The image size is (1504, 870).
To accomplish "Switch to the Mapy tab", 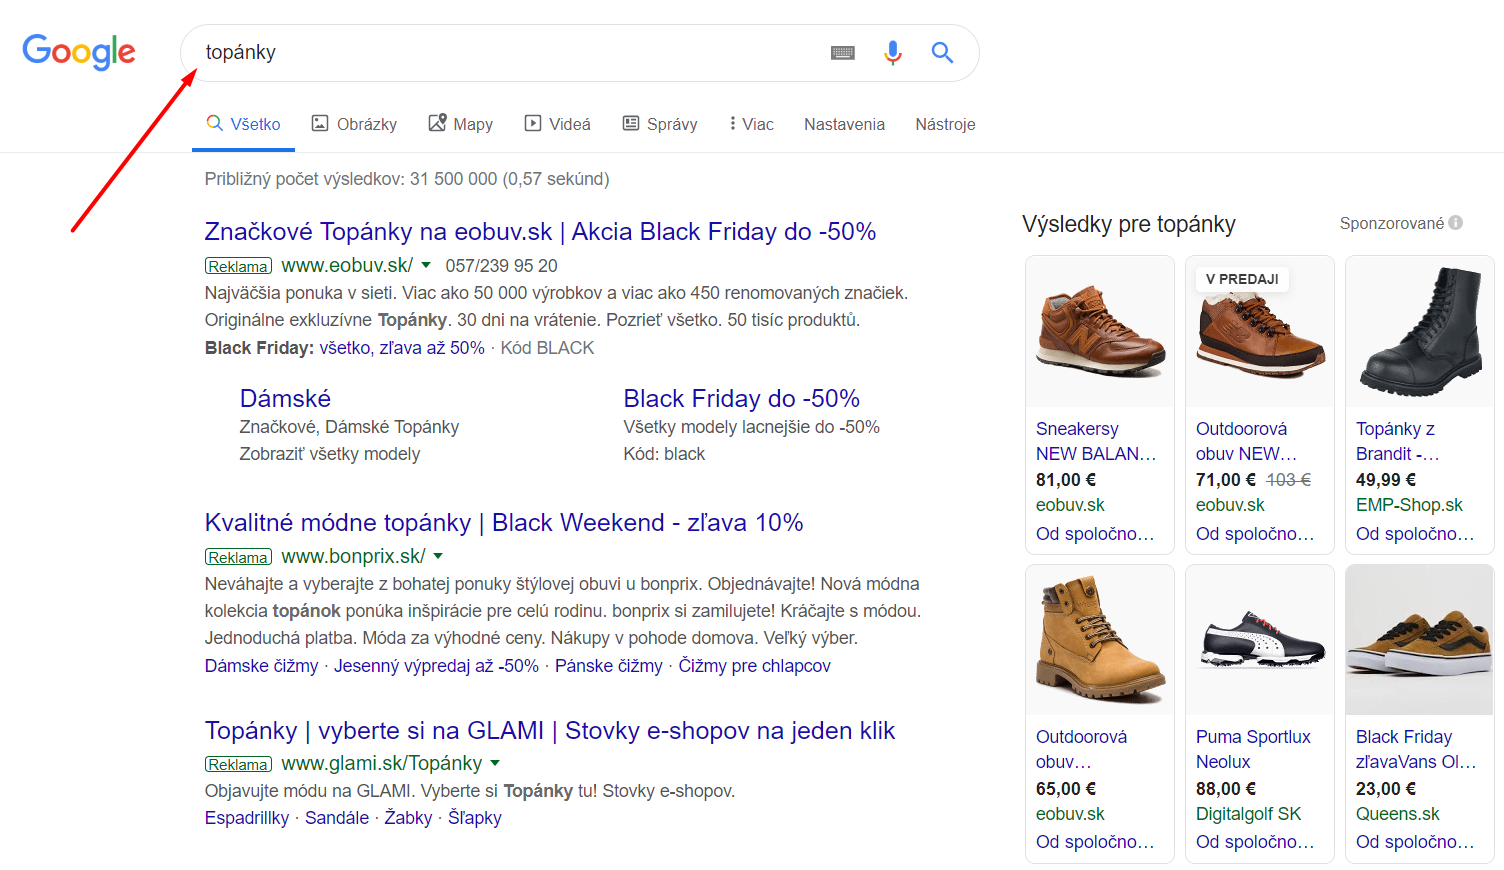I will [461, 124].
